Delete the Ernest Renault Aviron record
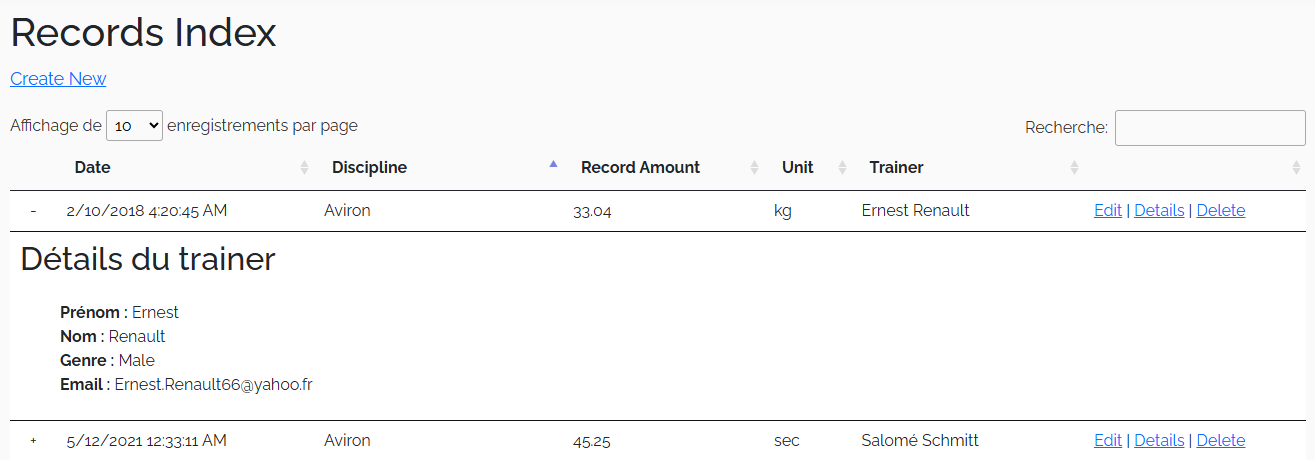 [x=1220, y=211]
